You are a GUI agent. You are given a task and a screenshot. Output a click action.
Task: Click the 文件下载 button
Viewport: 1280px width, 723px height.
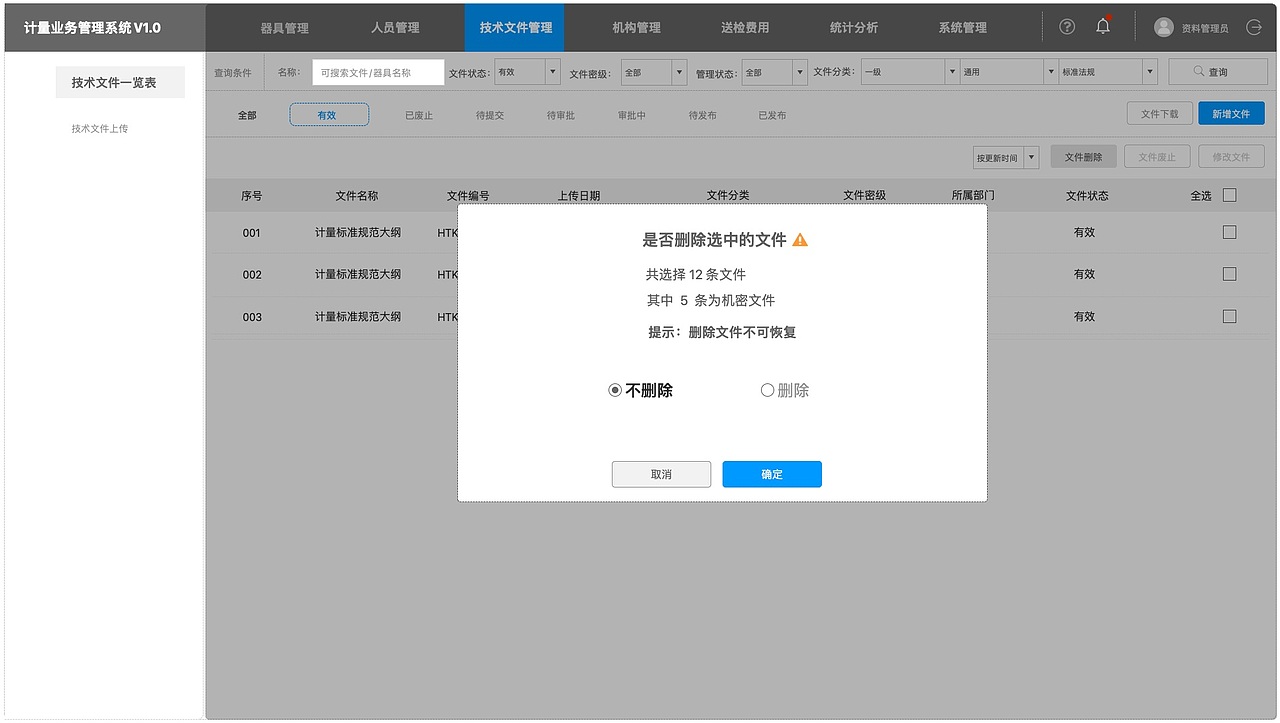coord(1160,114)
